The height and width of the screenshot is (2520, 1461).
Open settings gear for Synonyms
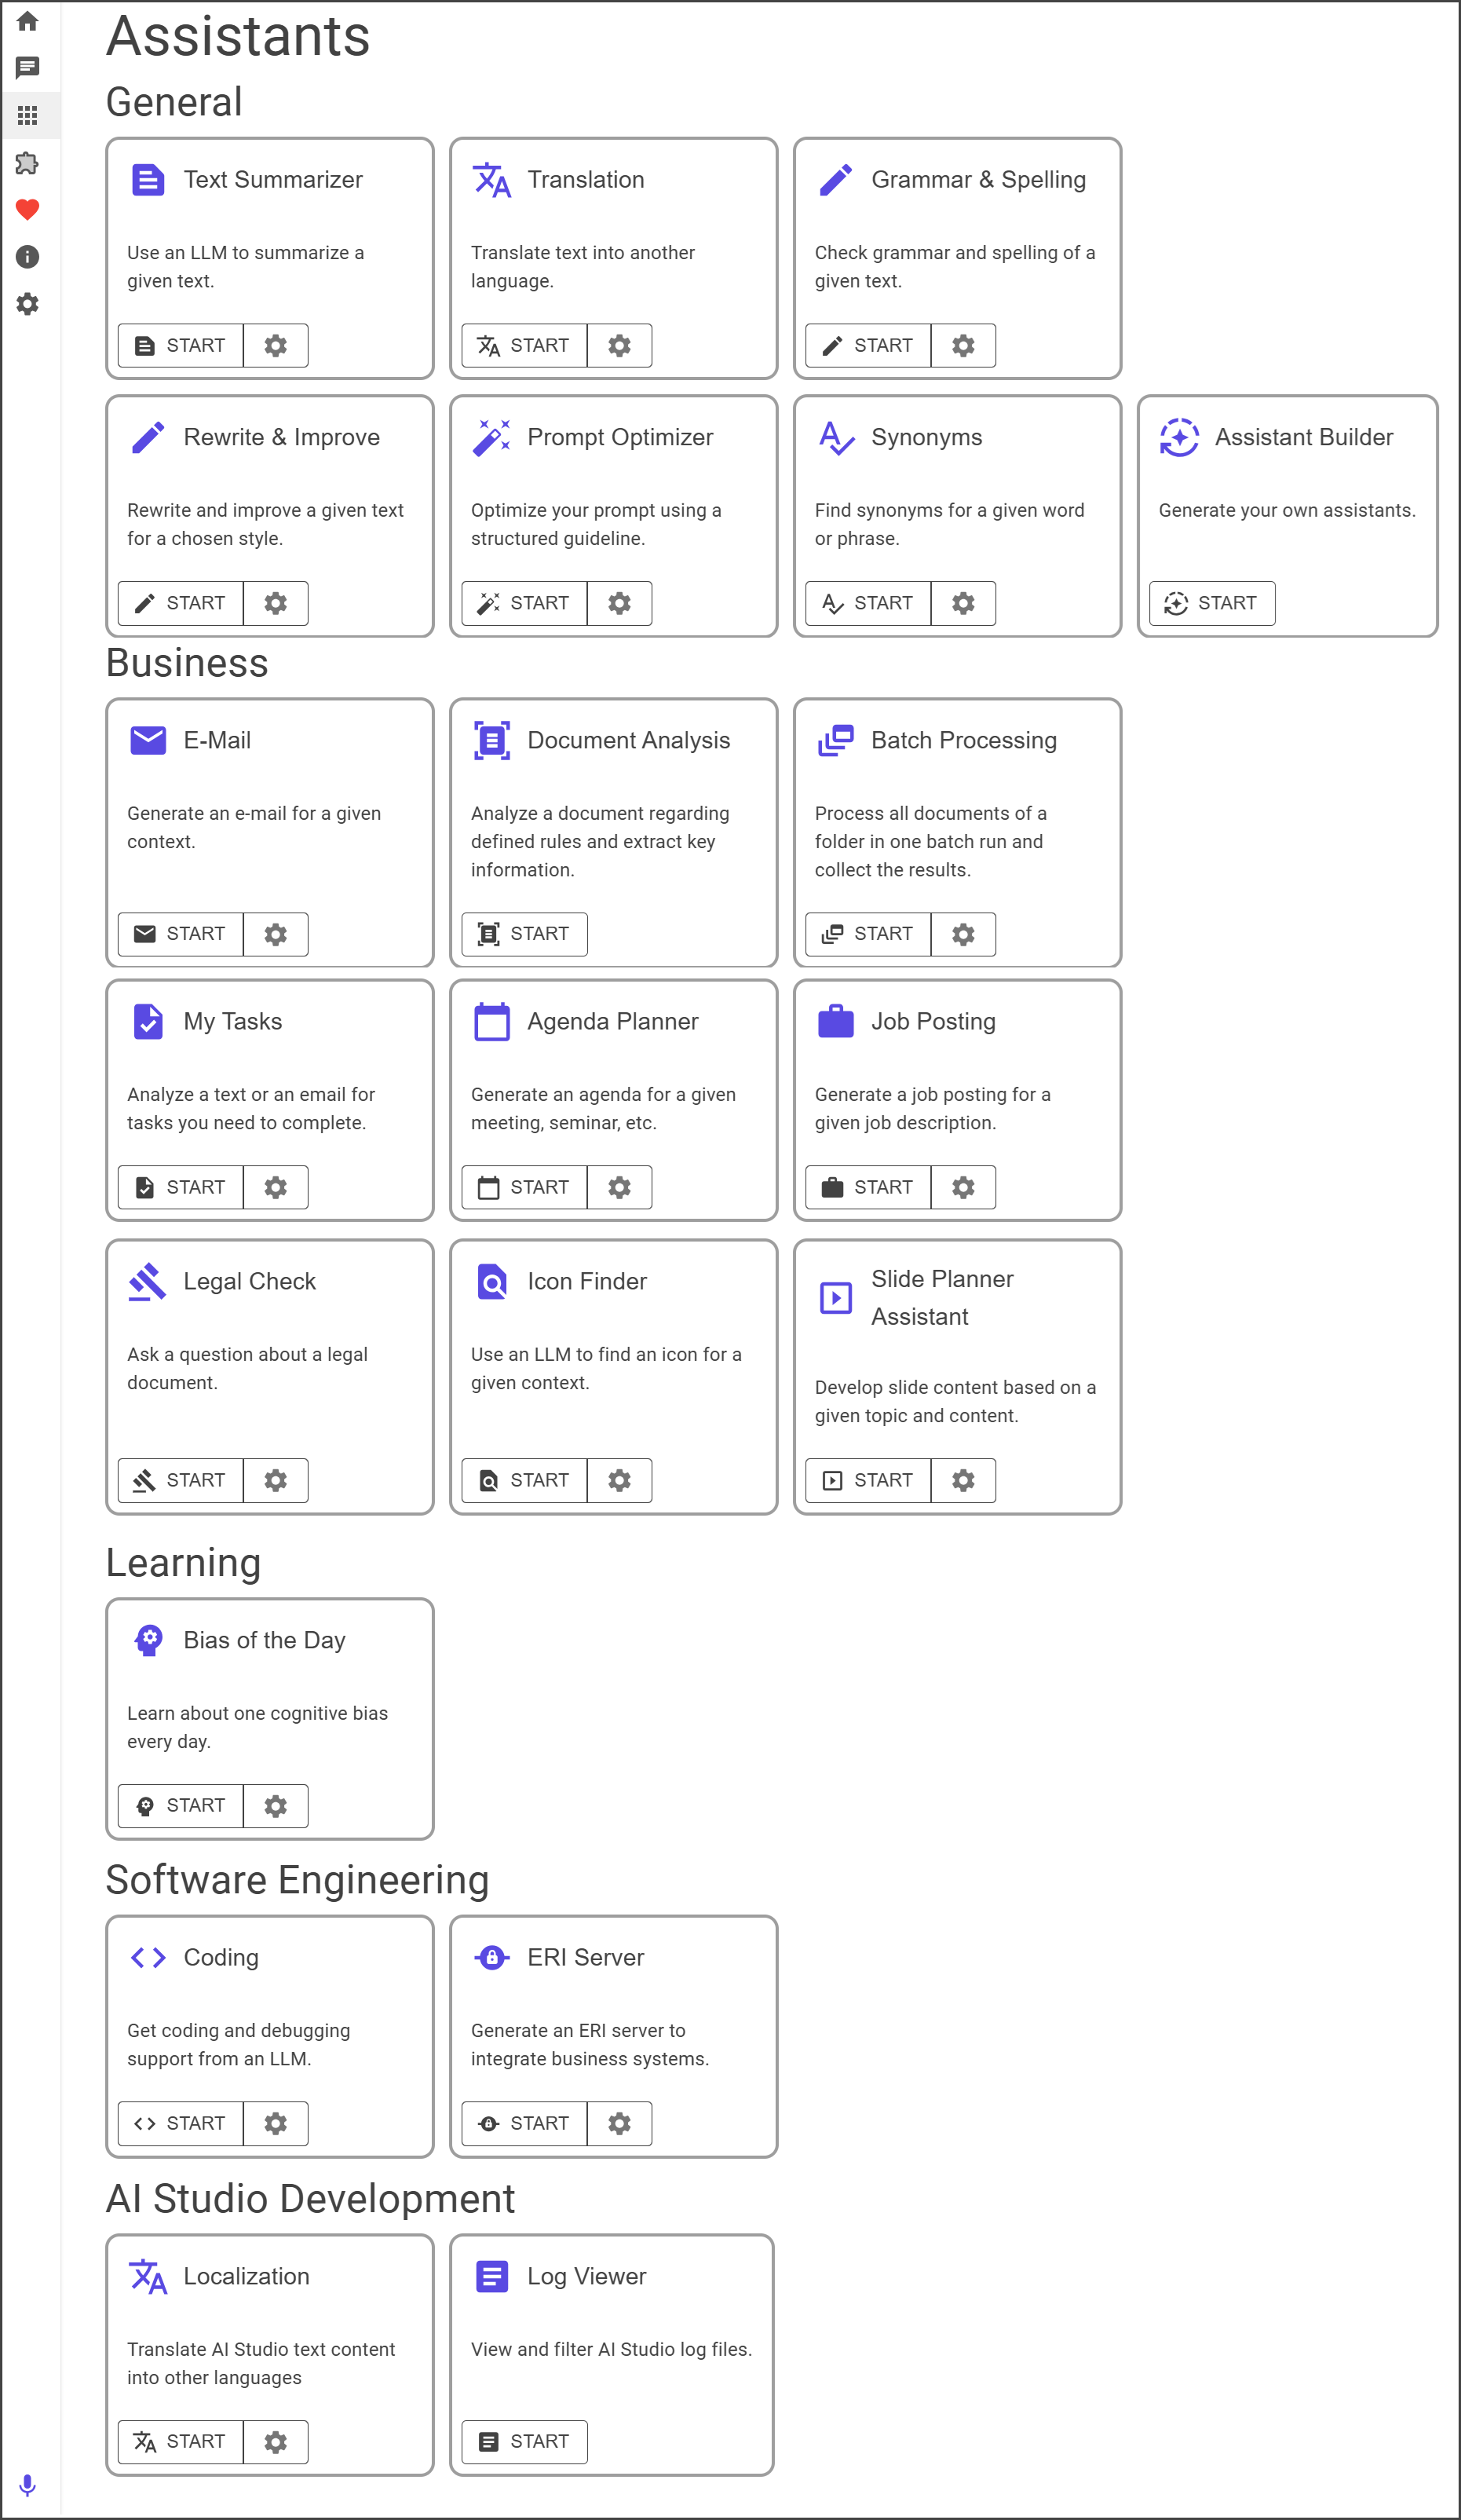click(x=963, y=603)
